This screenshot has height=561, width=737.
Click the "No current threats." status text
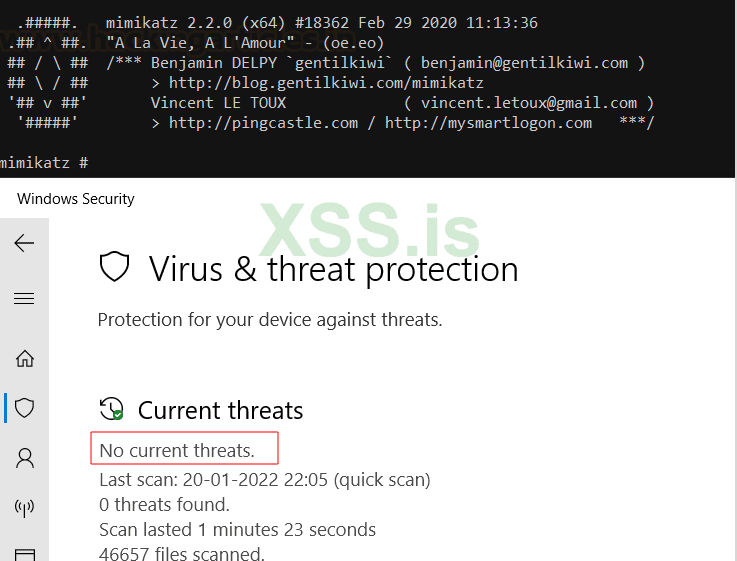[x=177, y=451]
